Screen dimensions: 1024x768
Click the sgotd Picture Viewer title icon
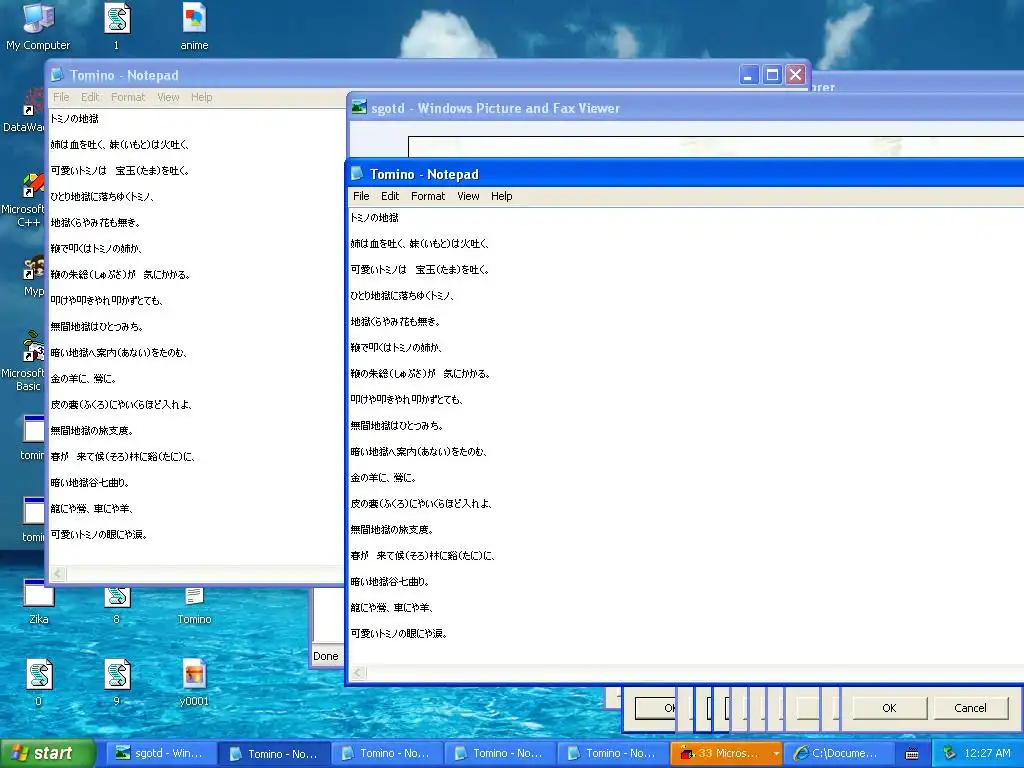coord(359,108)
